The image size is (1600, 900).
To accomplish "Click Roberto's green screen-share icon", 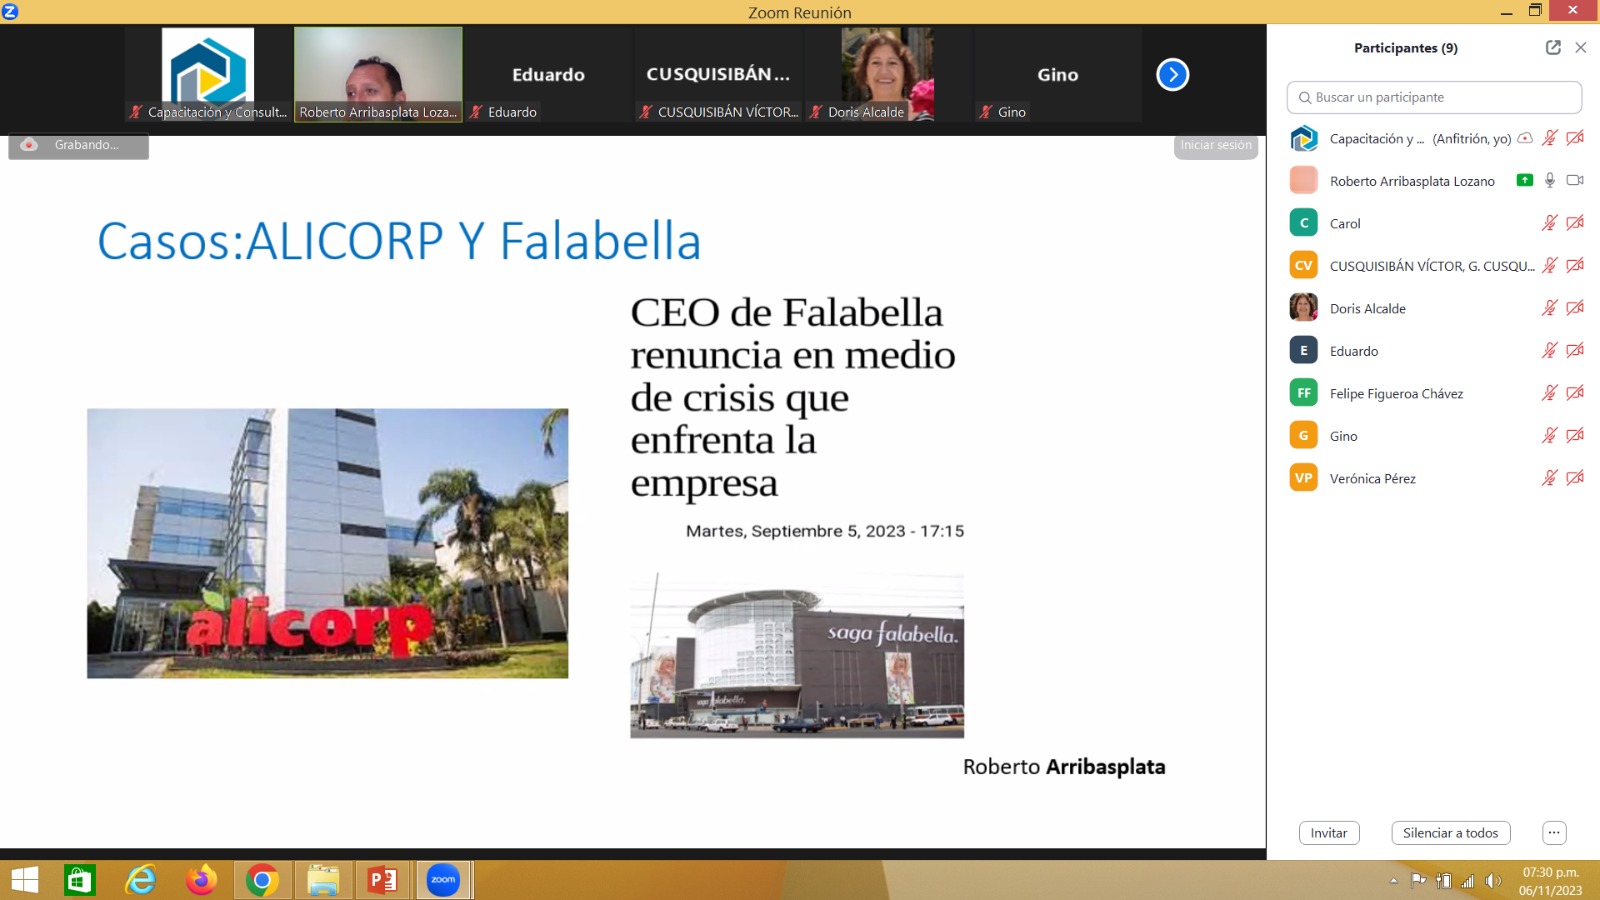I will tap(1525, 180).
